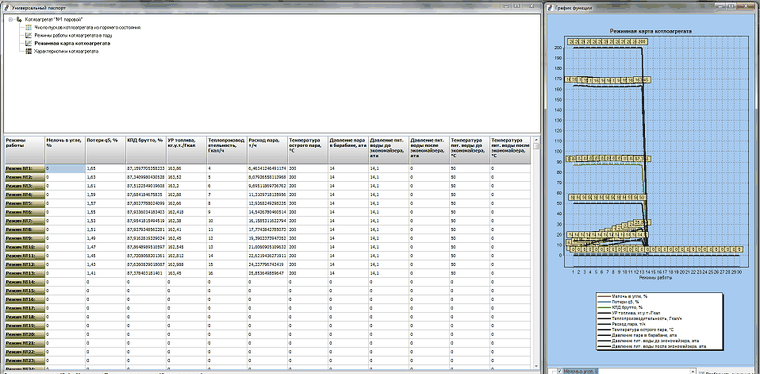Select Котлоагрегат №1 паровой root node
This screenshot has height=374, width=760.
coord(54,20)
